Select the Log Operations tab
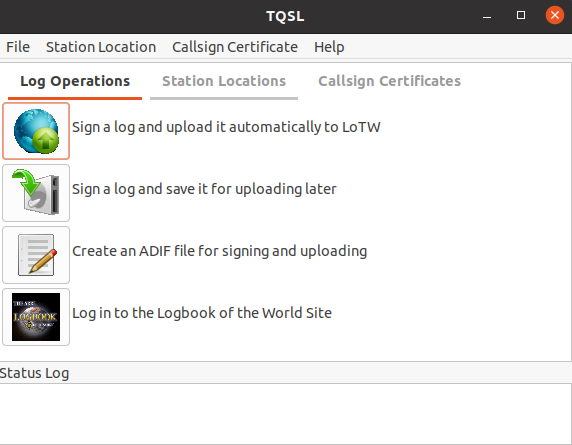This screenshot has height=445, width=572. point(75,81)
